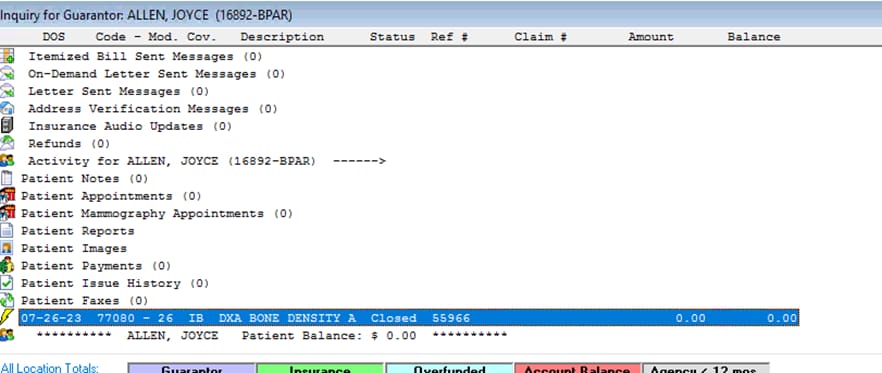
Task: Click the Patient Notes notepad icon
Action: click(7, 178)
